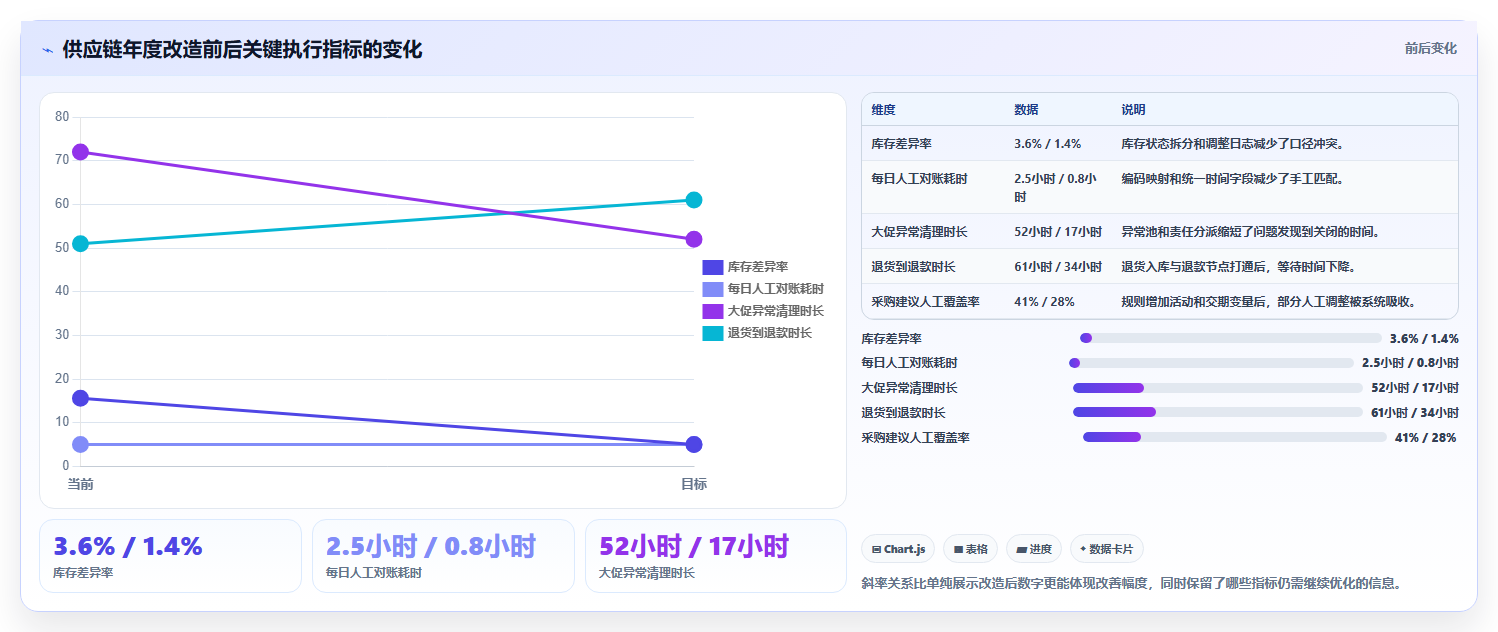This screenshot has width=1498, height=632.
Task: Click the cyan data point at 61 on 目标
Action: [694, 200]
